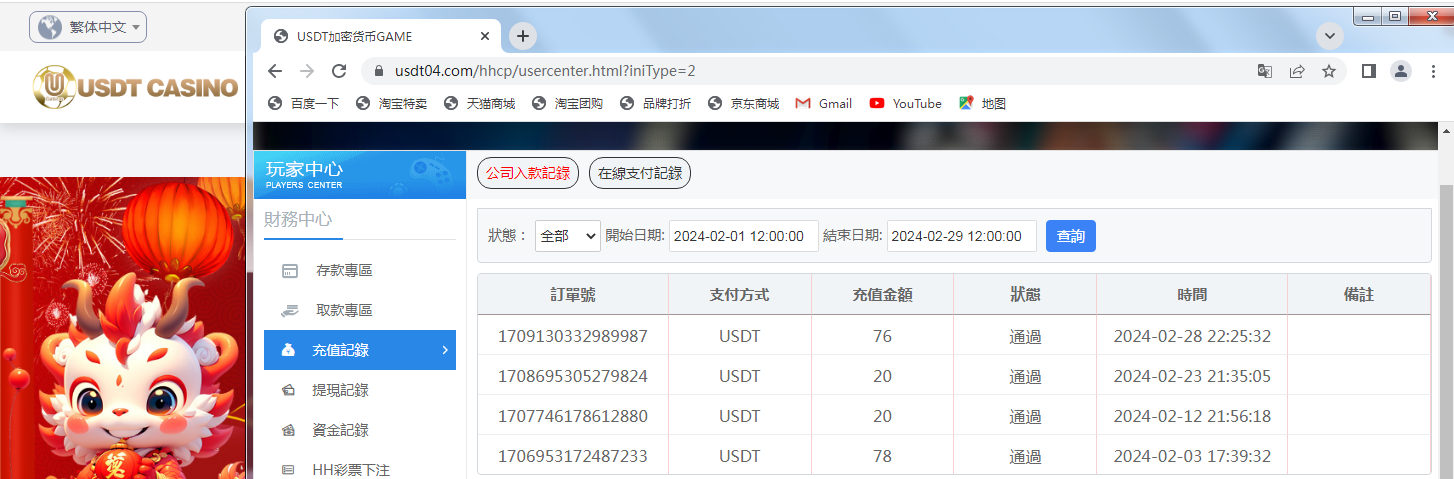Switch to 公司入款記錄 tab
The image size is (1454, 479).
(x=527, y=173)
